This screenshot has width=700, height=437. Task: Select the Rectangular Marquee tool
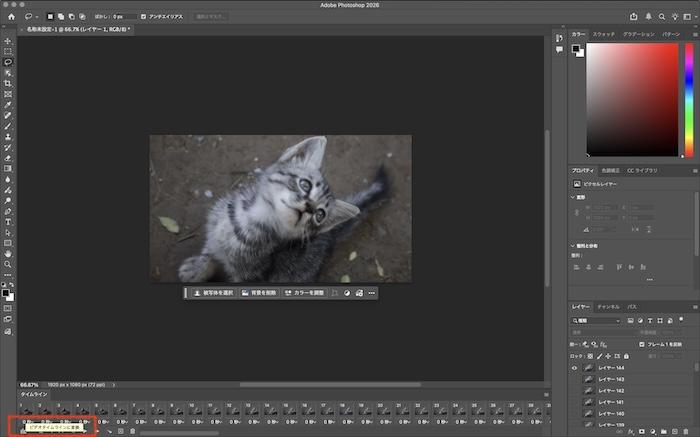(x=8, y=51)
